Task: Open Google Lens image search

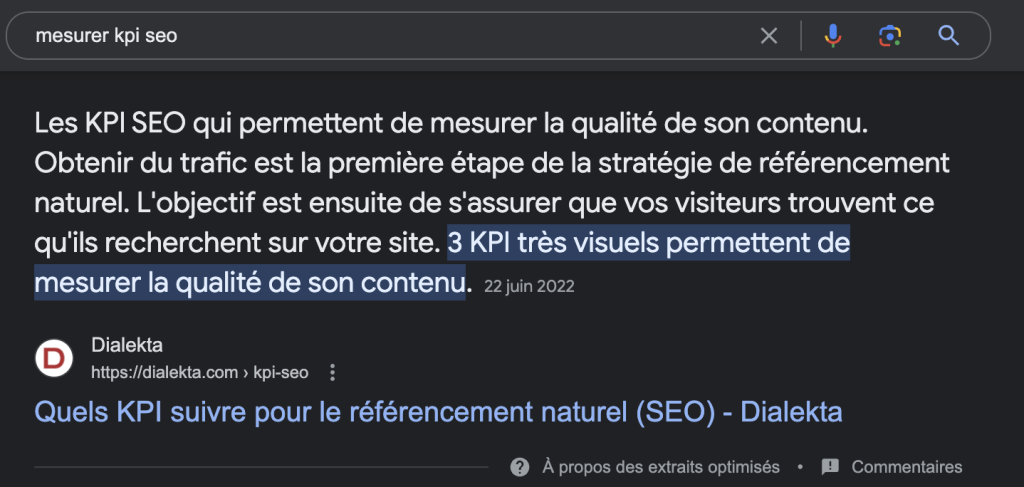Action: [889, 36]
